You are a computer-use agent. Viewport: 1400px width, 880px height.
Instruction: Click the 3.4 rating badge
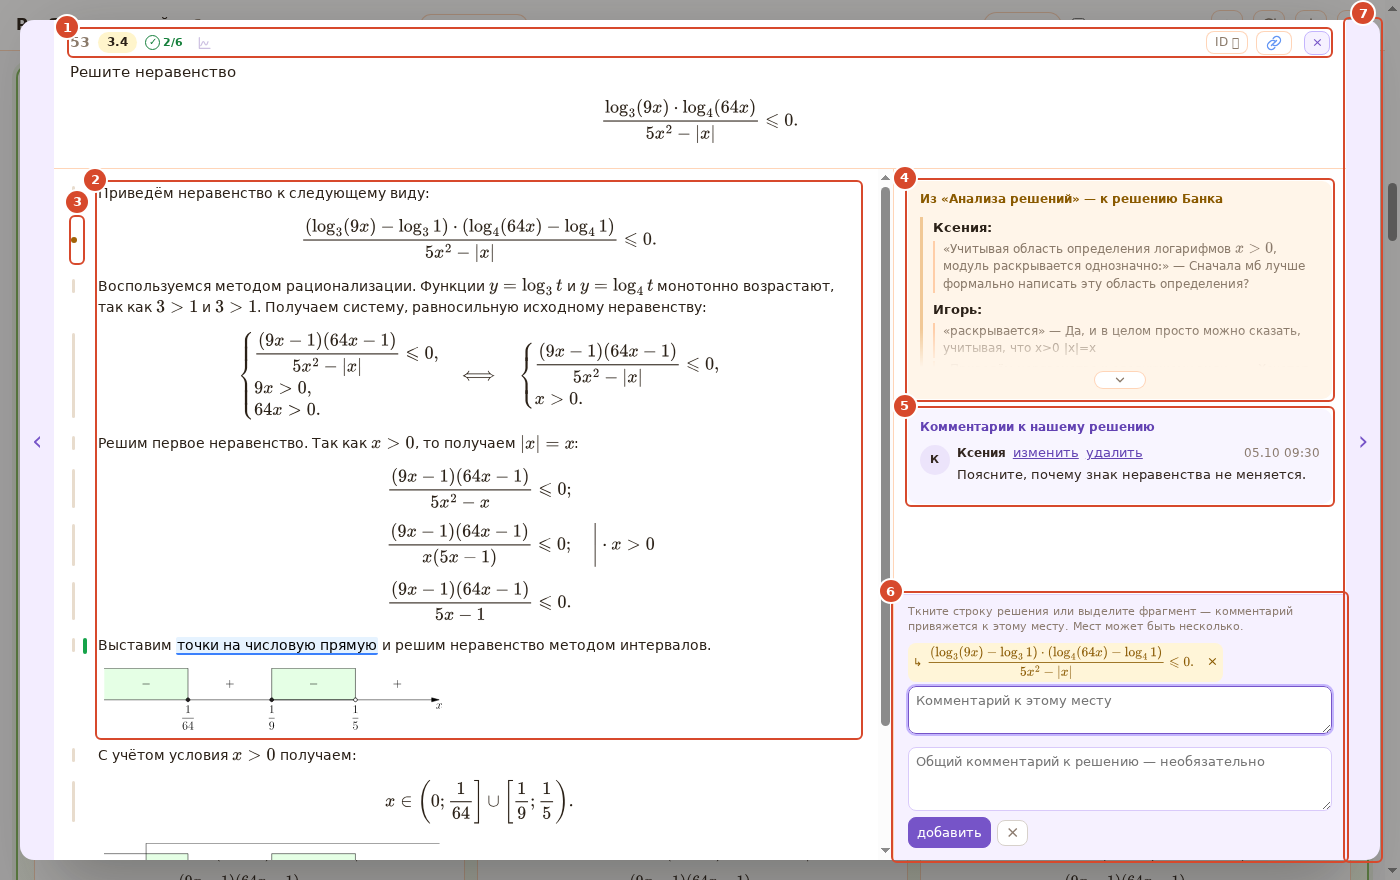click(118, 42)
